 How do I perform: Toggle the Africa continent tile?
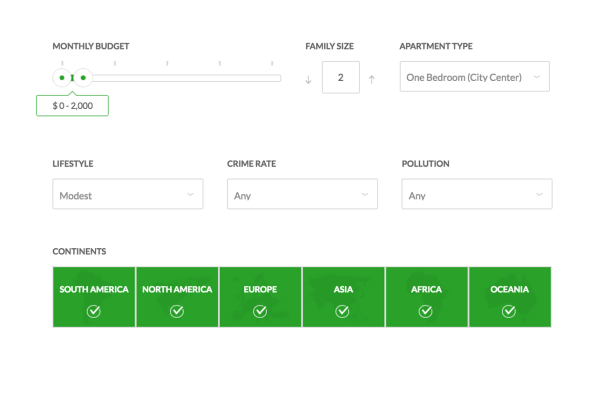coord(427,297)
